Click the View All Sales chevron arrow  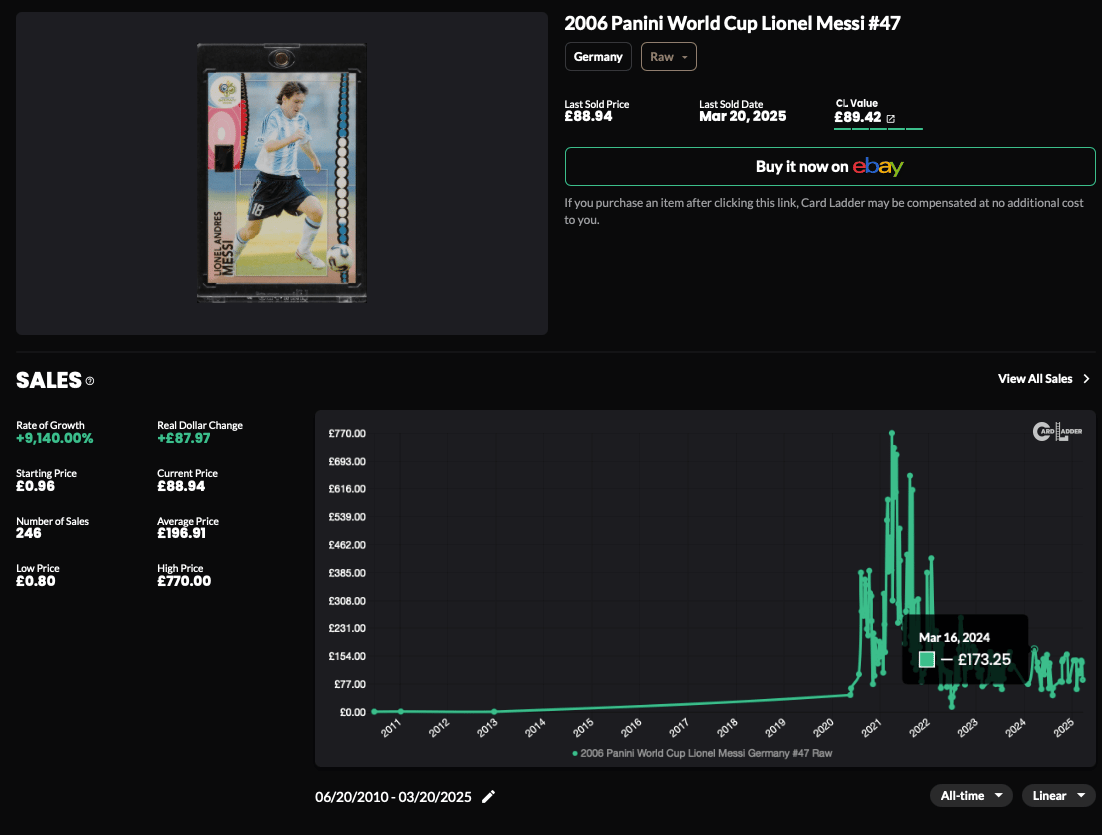1087,379
